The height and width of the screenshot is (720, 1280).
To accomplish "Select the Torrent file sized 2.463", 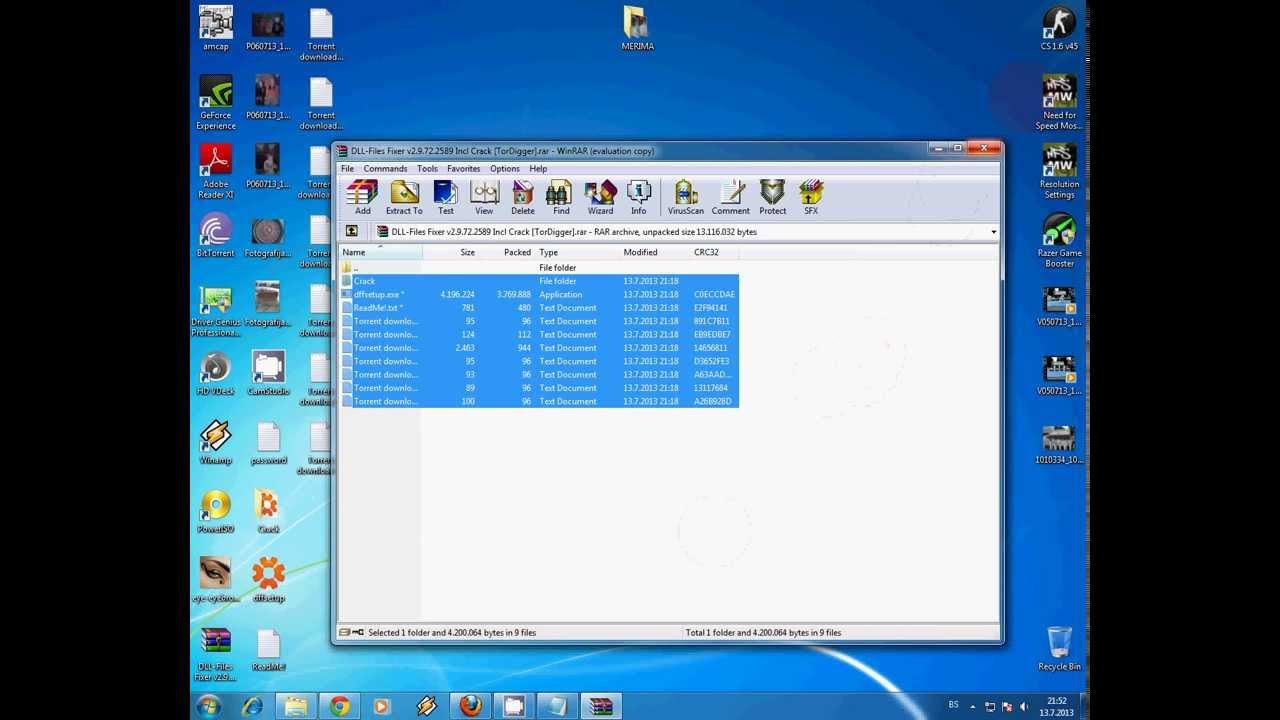I will click(539, 348).
